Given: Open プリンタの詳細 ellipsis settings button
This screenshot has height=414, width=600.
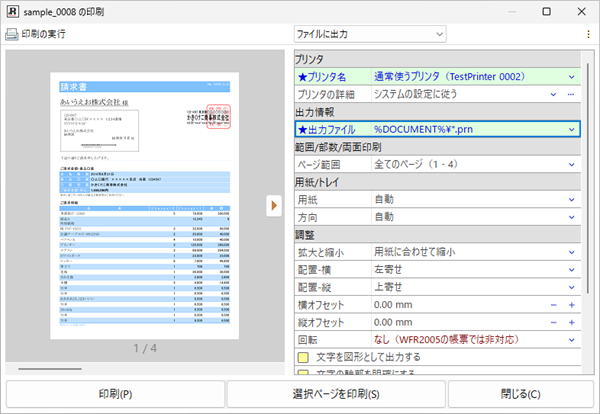Looking at the screenshot, I should click(571, 95).
